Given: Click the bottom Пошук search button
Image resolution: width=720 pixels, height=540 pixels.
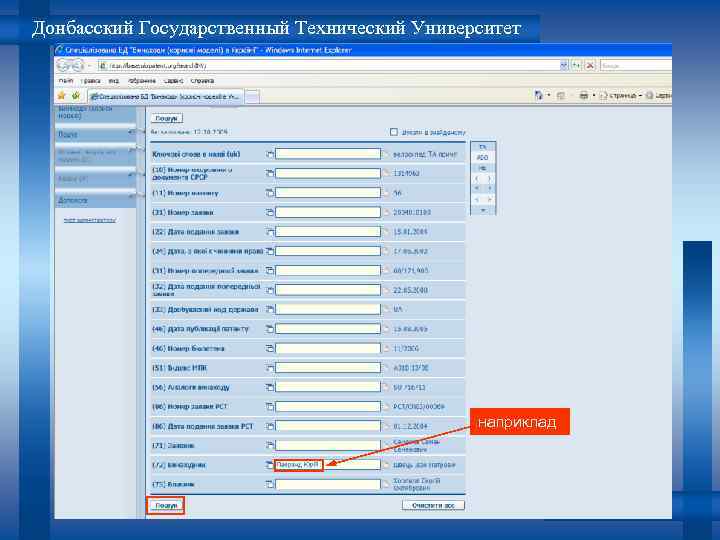Looking at the screenshot, I should click(166, 505).
